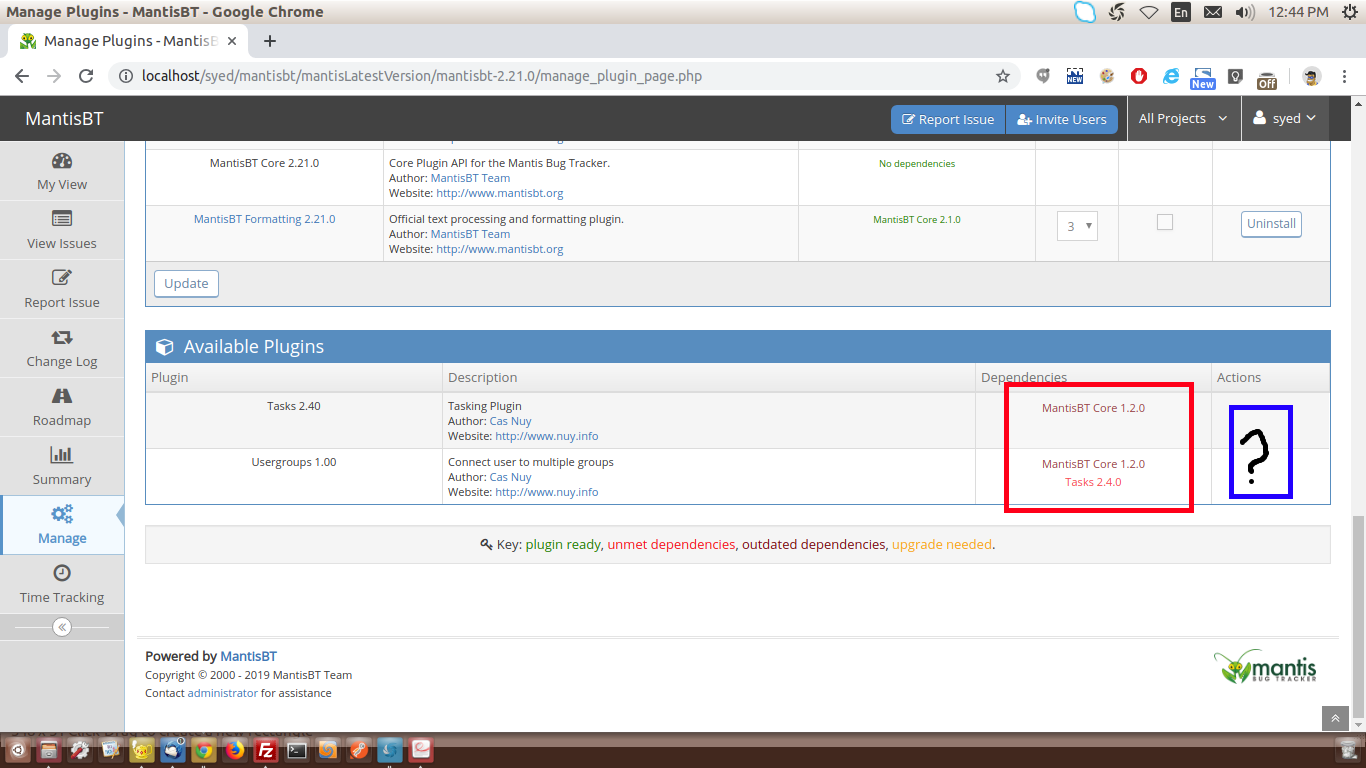This screenshot has height=768, width=1366.
Task: Open the Cas Nuy author link for Tasks
Action: pyautogui.click(x=510, y=421)
